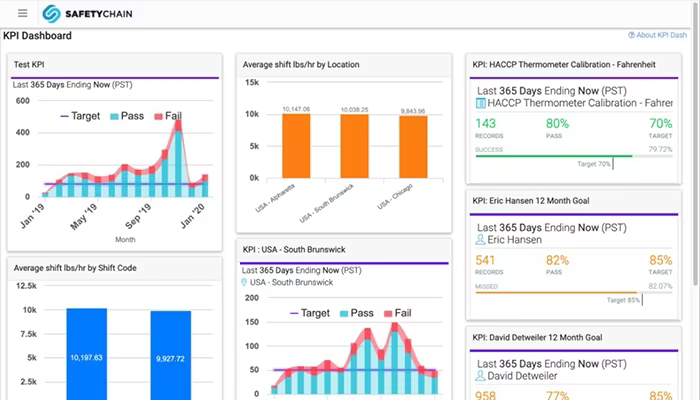Open the hamburger navigation menu

coord(23,13)
